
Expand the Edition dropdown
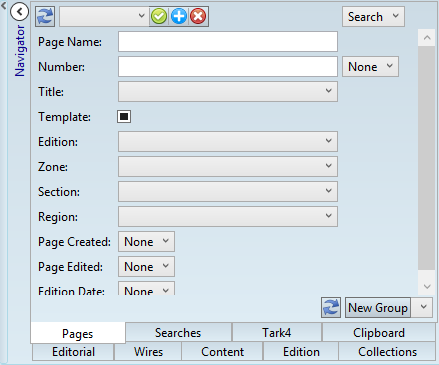pyautogui.click(x=228, y=142)
